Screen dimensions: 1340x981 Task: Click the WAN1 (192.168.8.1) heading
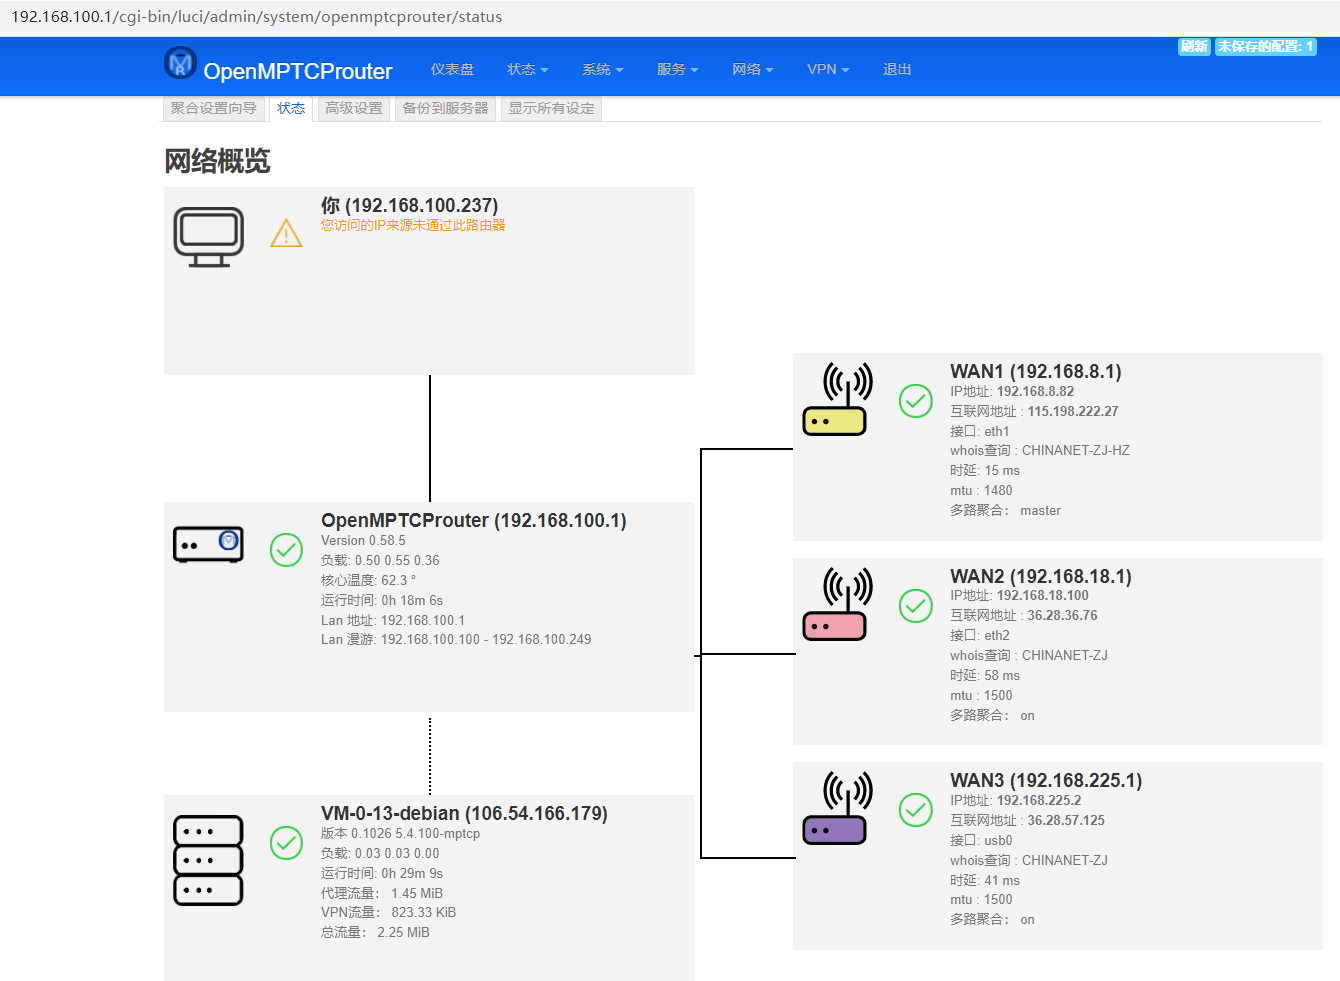pyautogui.click(x=1036, y=371)
